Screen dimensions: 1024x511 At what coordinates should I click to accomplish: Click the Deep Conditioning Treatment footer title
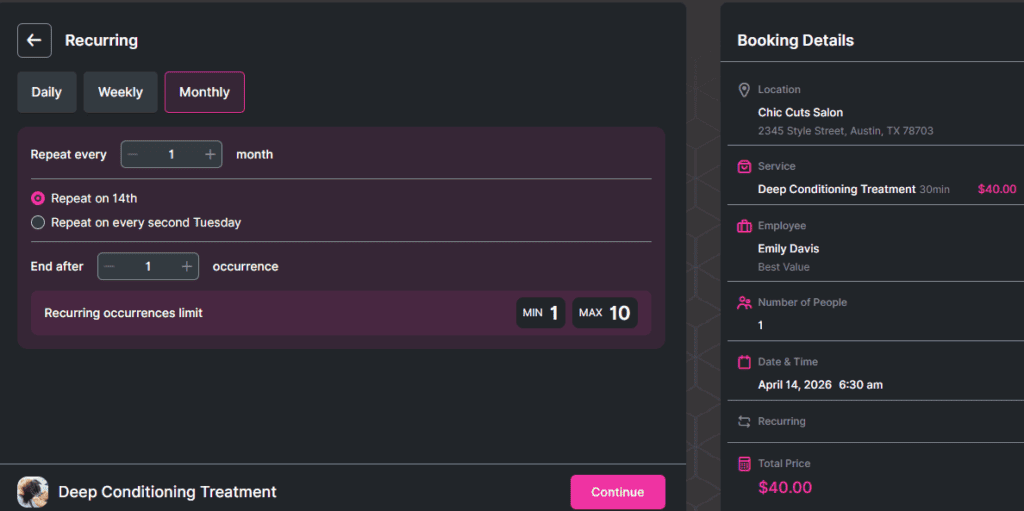(167, 492)
